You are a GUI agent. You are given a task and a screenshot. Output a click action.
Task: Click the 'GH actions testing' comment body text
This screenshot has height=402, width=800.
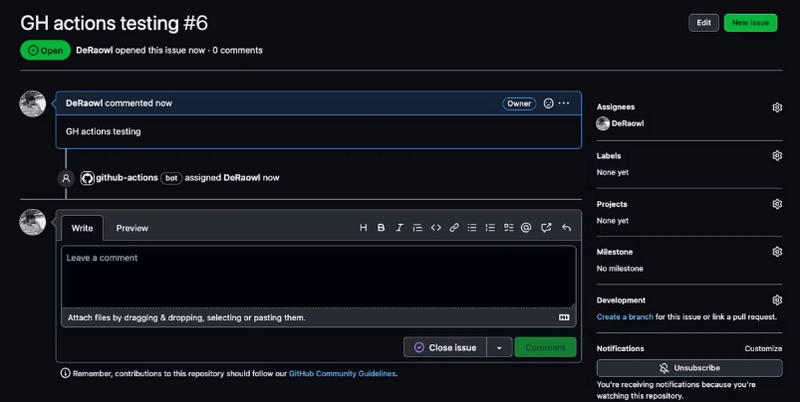point(103,131)
